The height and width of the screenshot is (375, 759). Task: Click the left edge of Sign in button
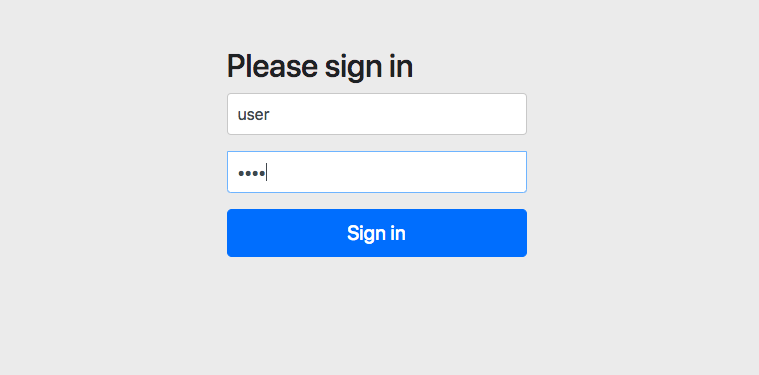click(232, 233)
